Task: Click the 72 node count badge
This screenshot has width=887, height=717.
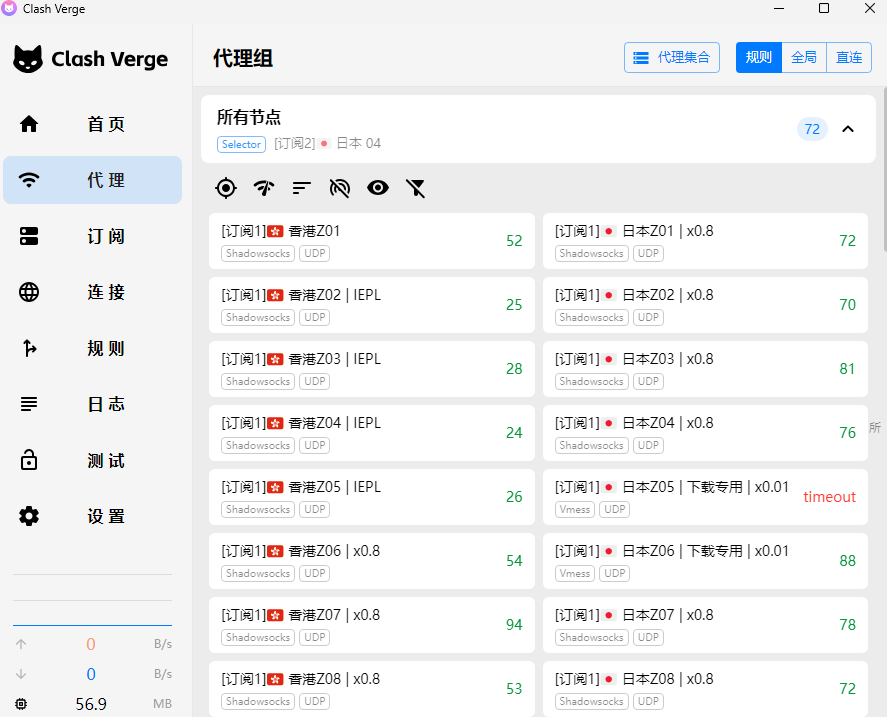Action: tap(812, 129)
